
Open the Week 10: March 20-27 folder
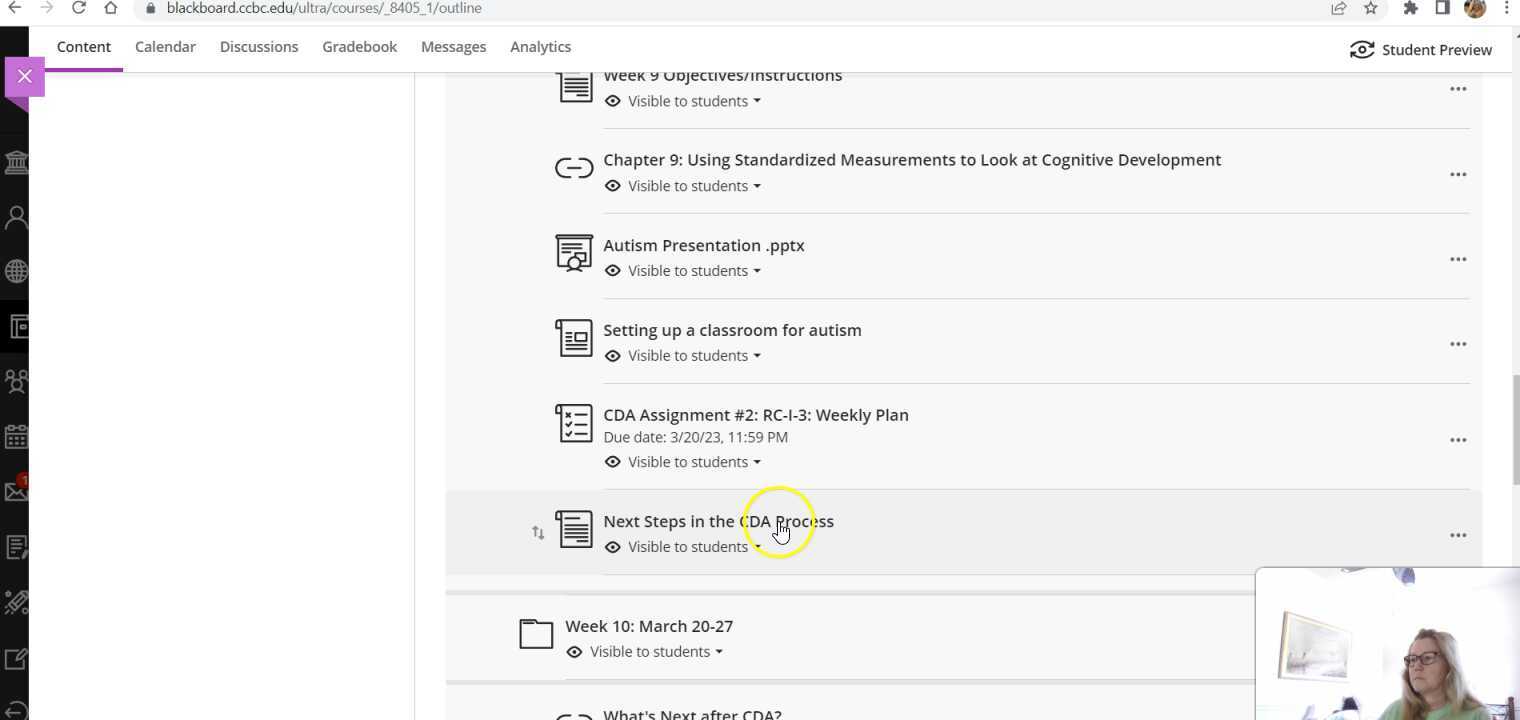coord(649,625)
